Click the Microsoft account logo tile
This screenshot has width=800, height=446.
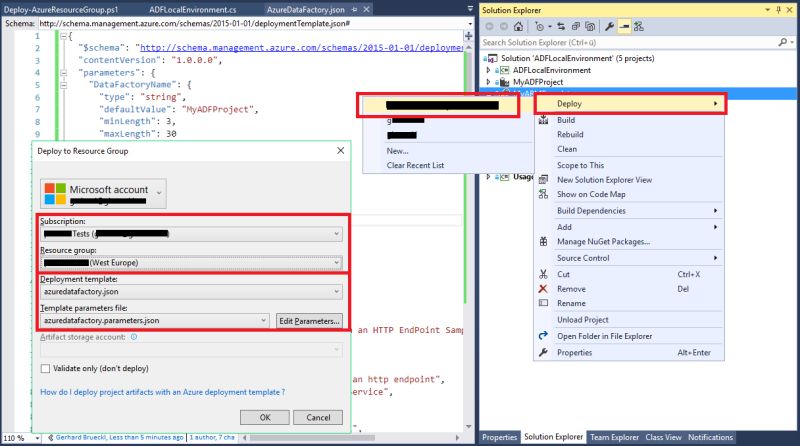click(55, 194)
